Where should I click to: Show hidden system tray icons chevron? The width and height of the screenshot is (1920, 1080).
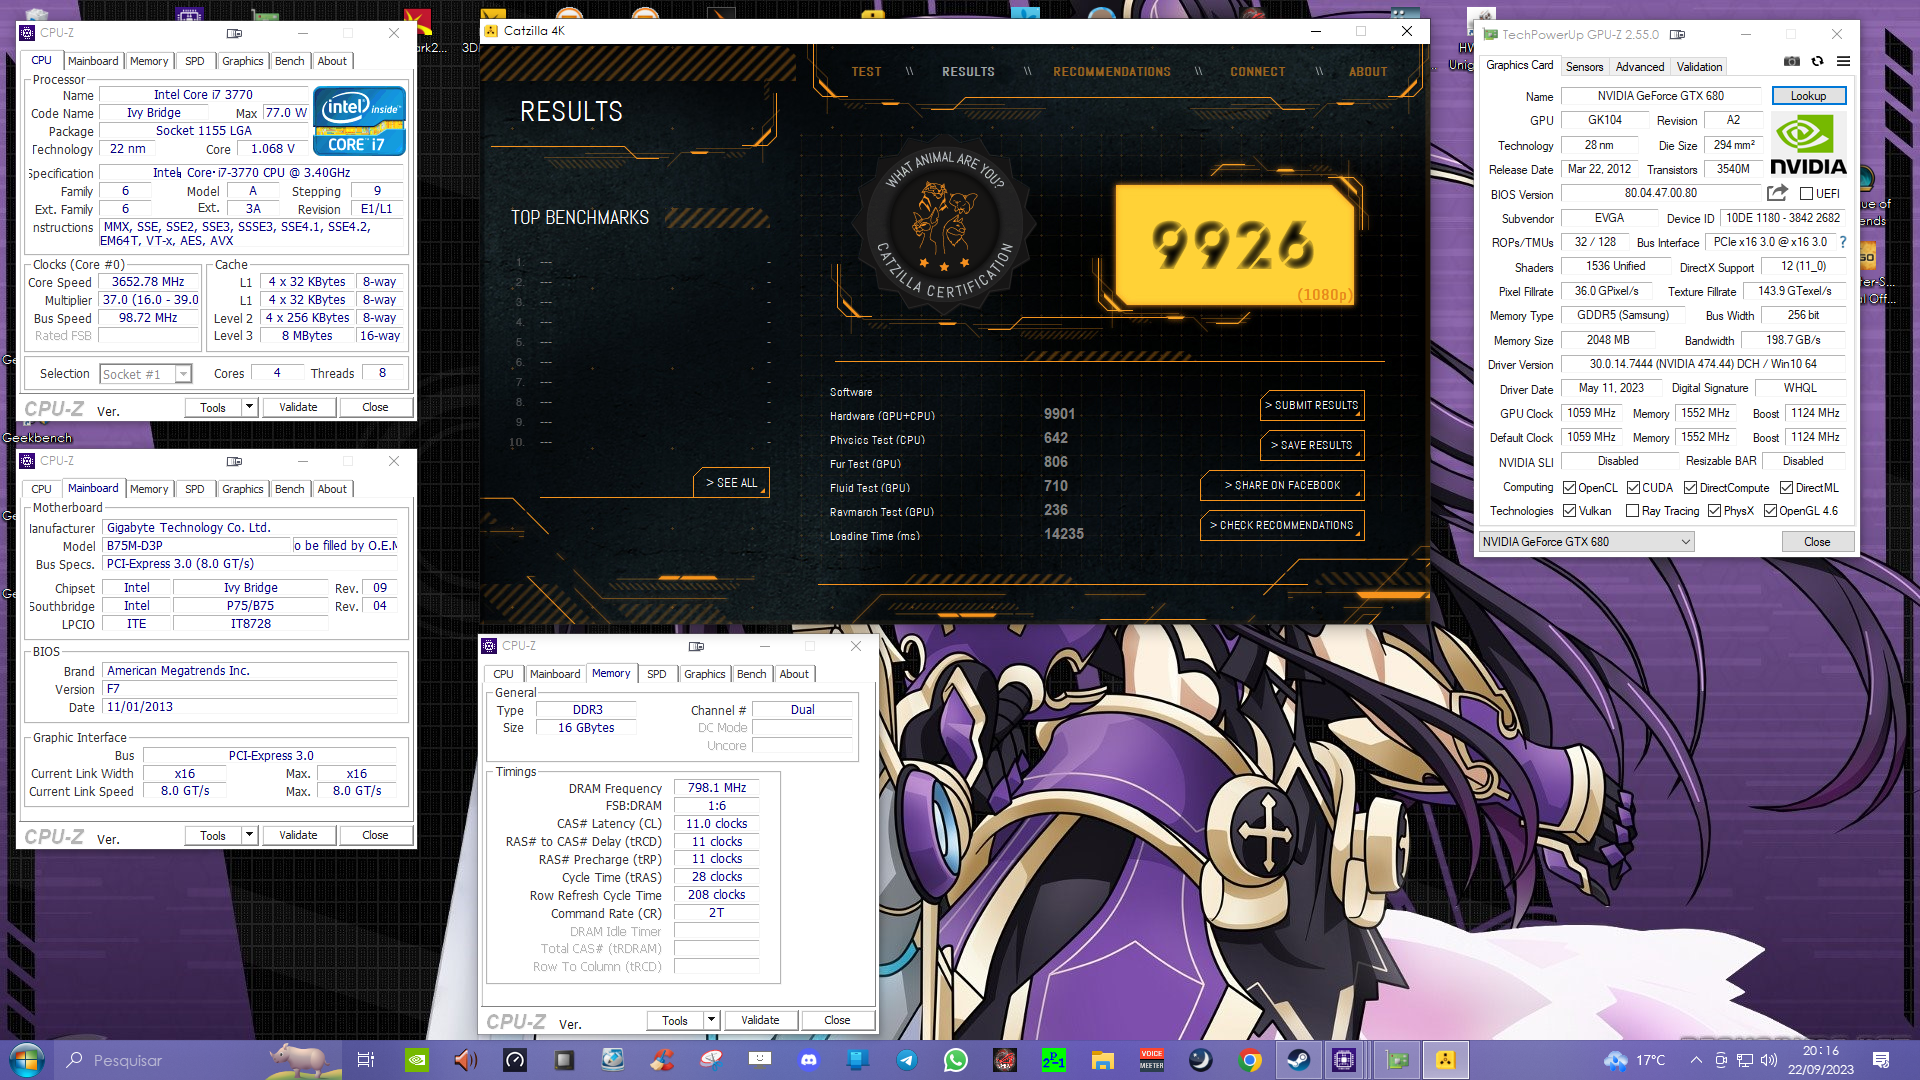pos(1696,1060)
